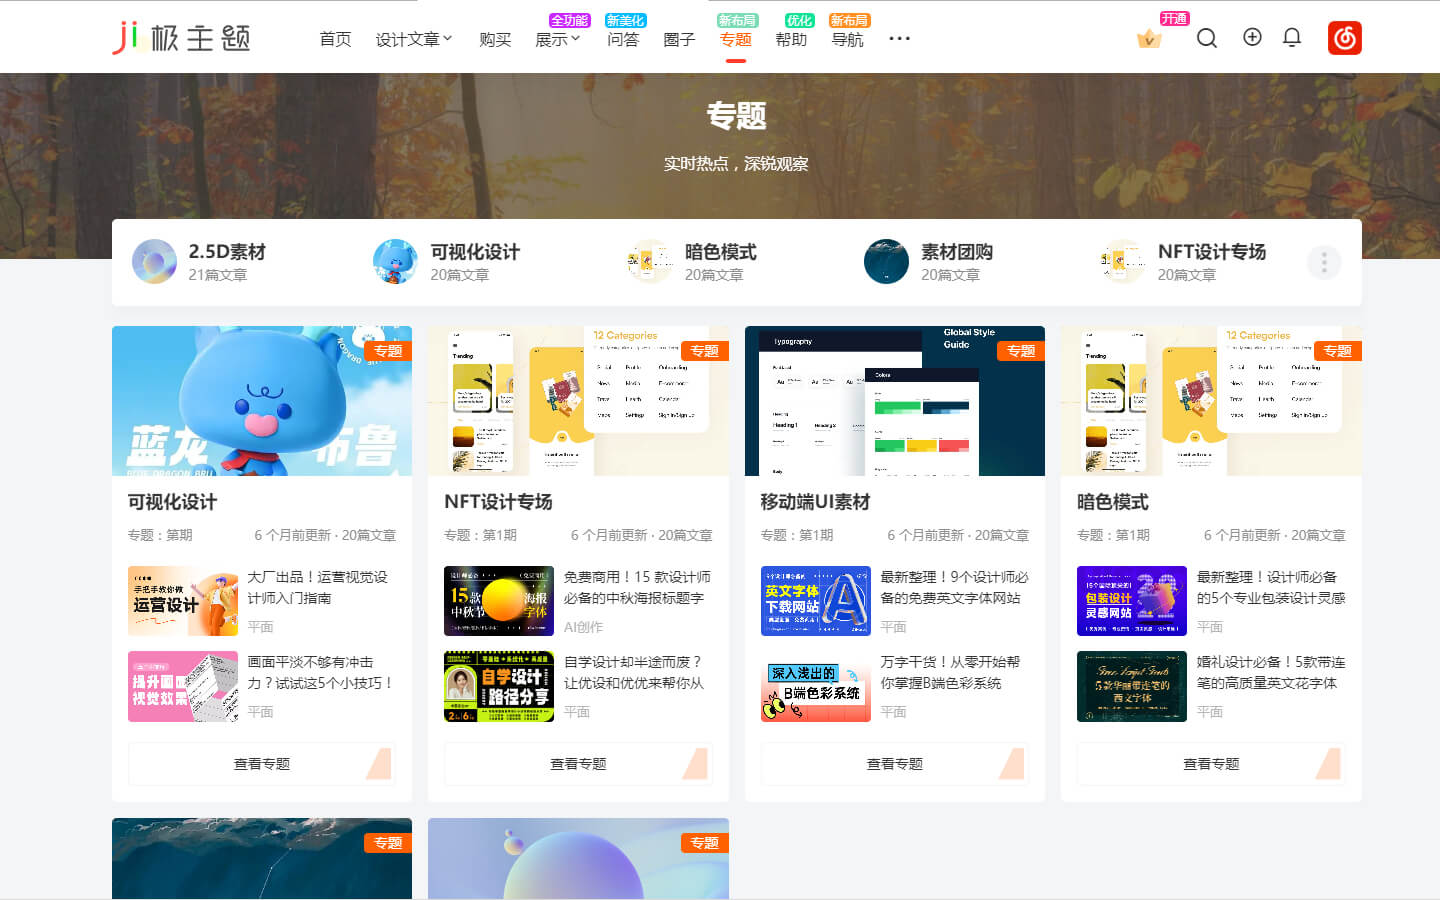Click the crown VIP icon
Screen dimensions: 1440x900
pyautogui.click(x=1149, y=39)
